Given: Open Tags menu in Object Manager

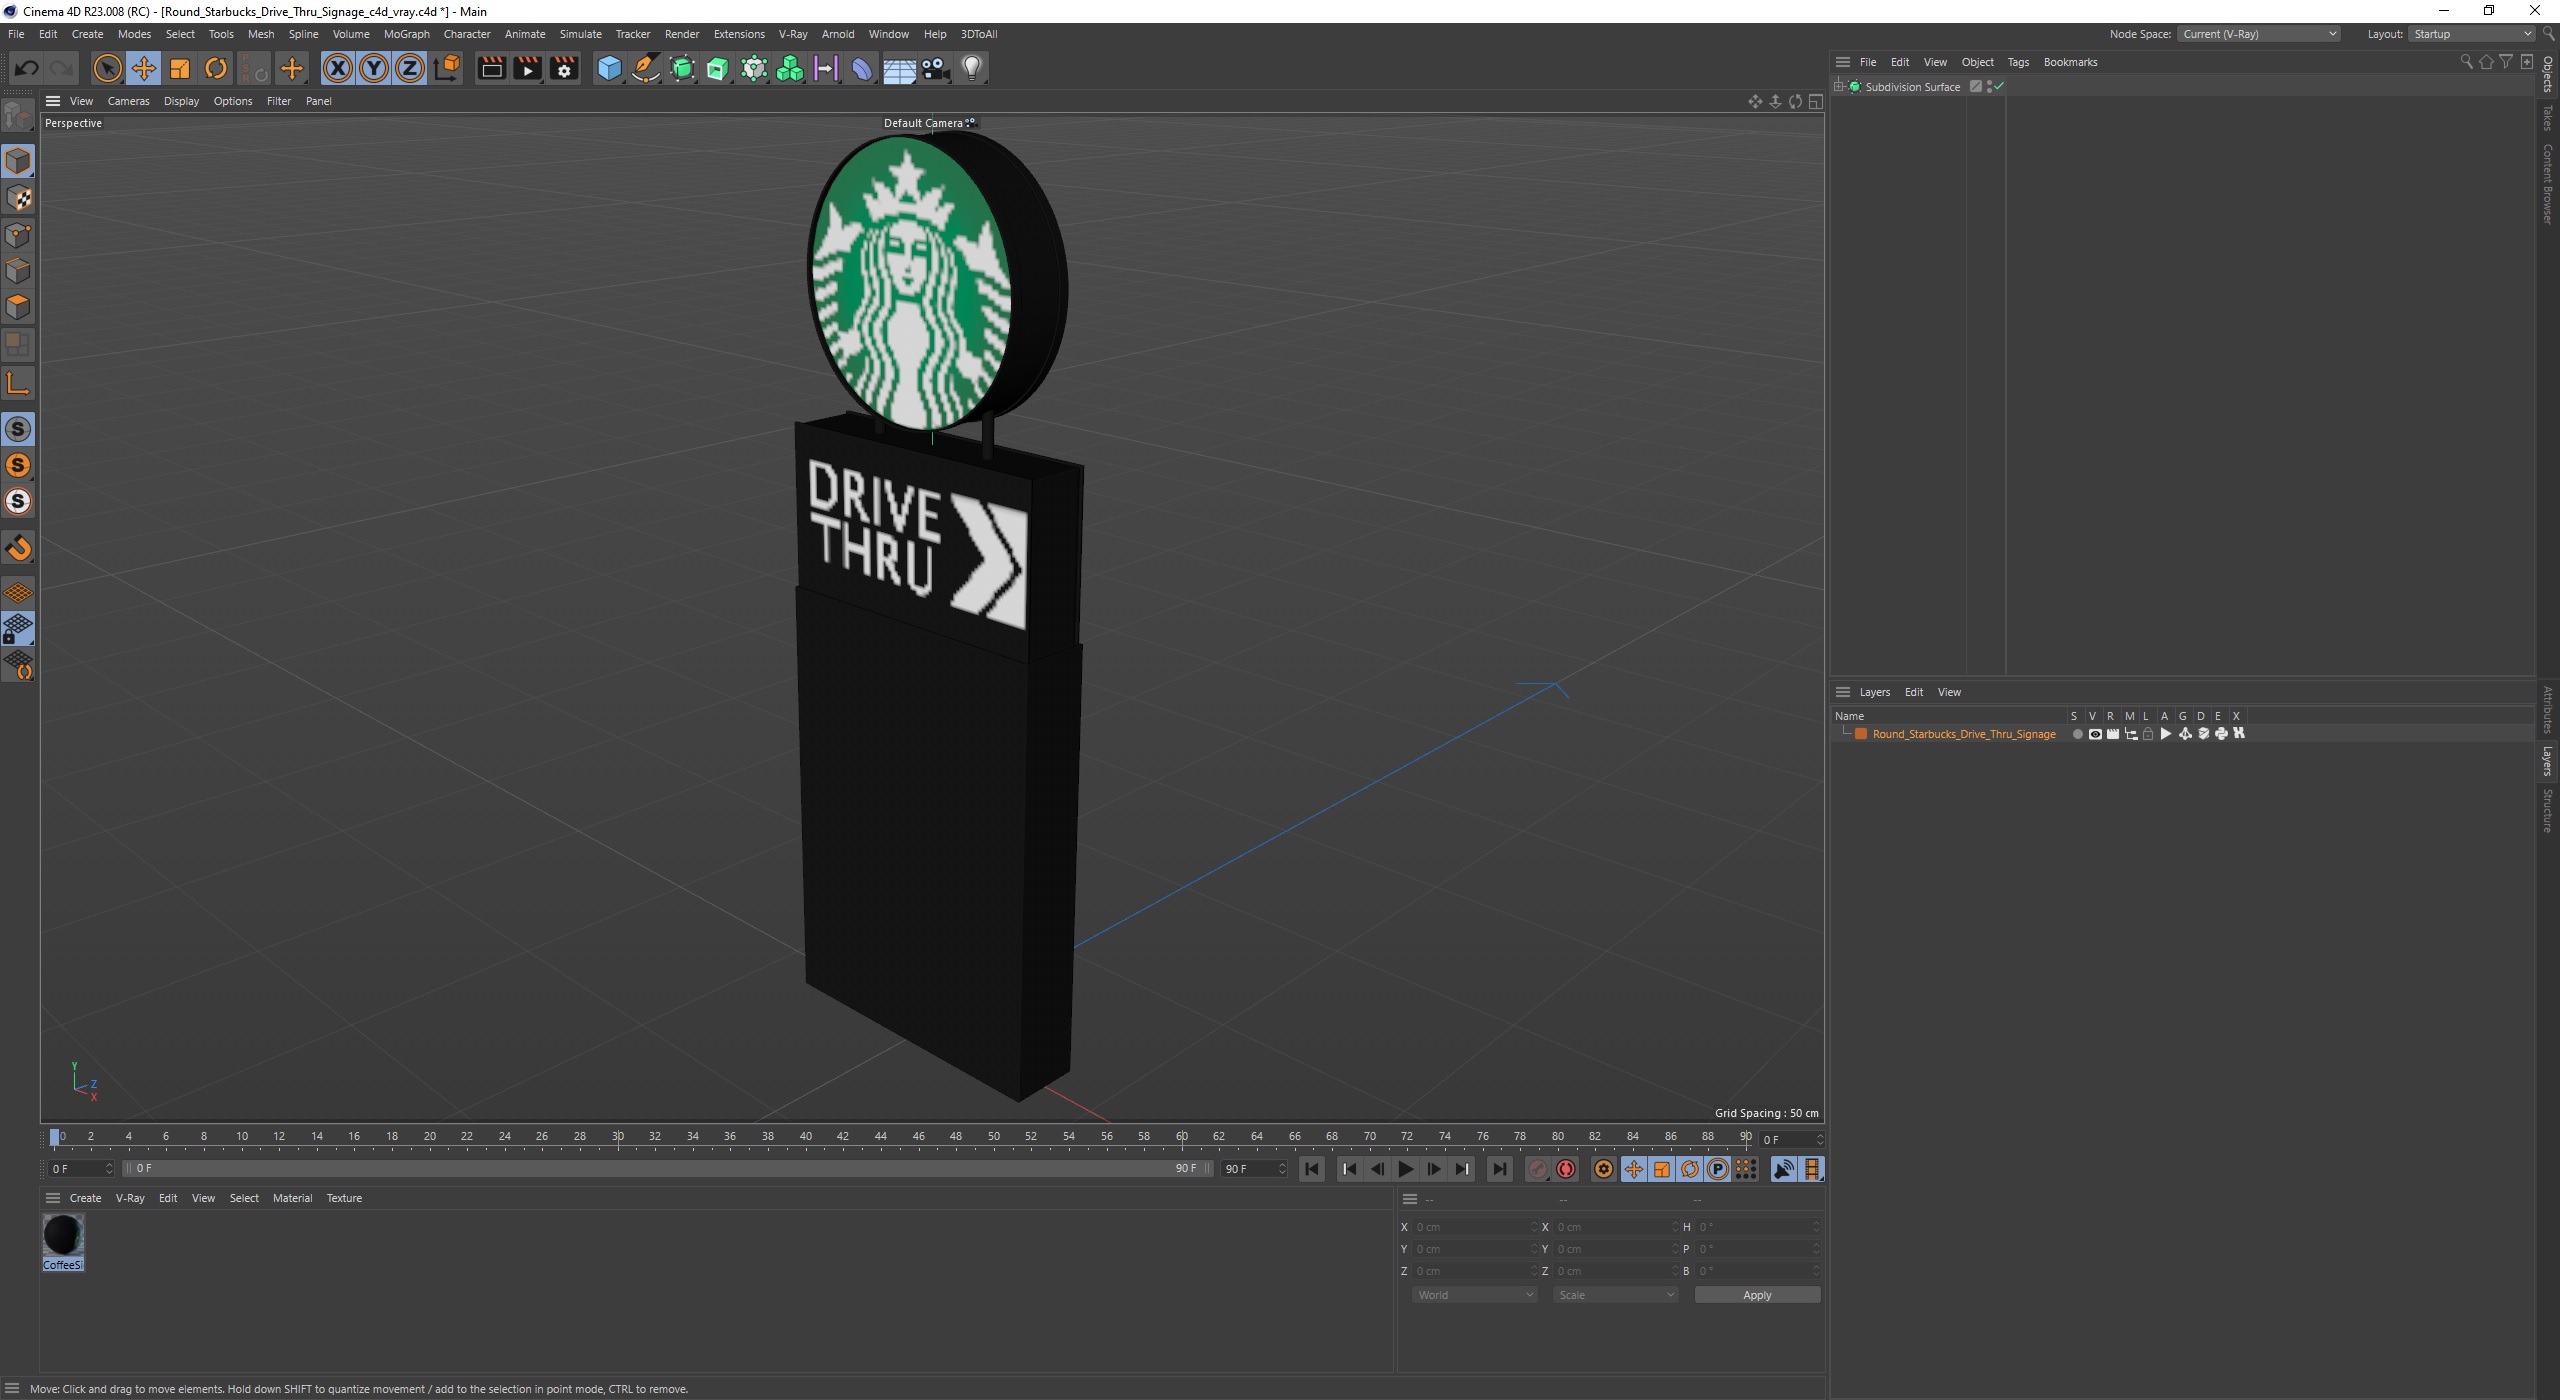Looking at the screenshot, I should [2018, 62].
